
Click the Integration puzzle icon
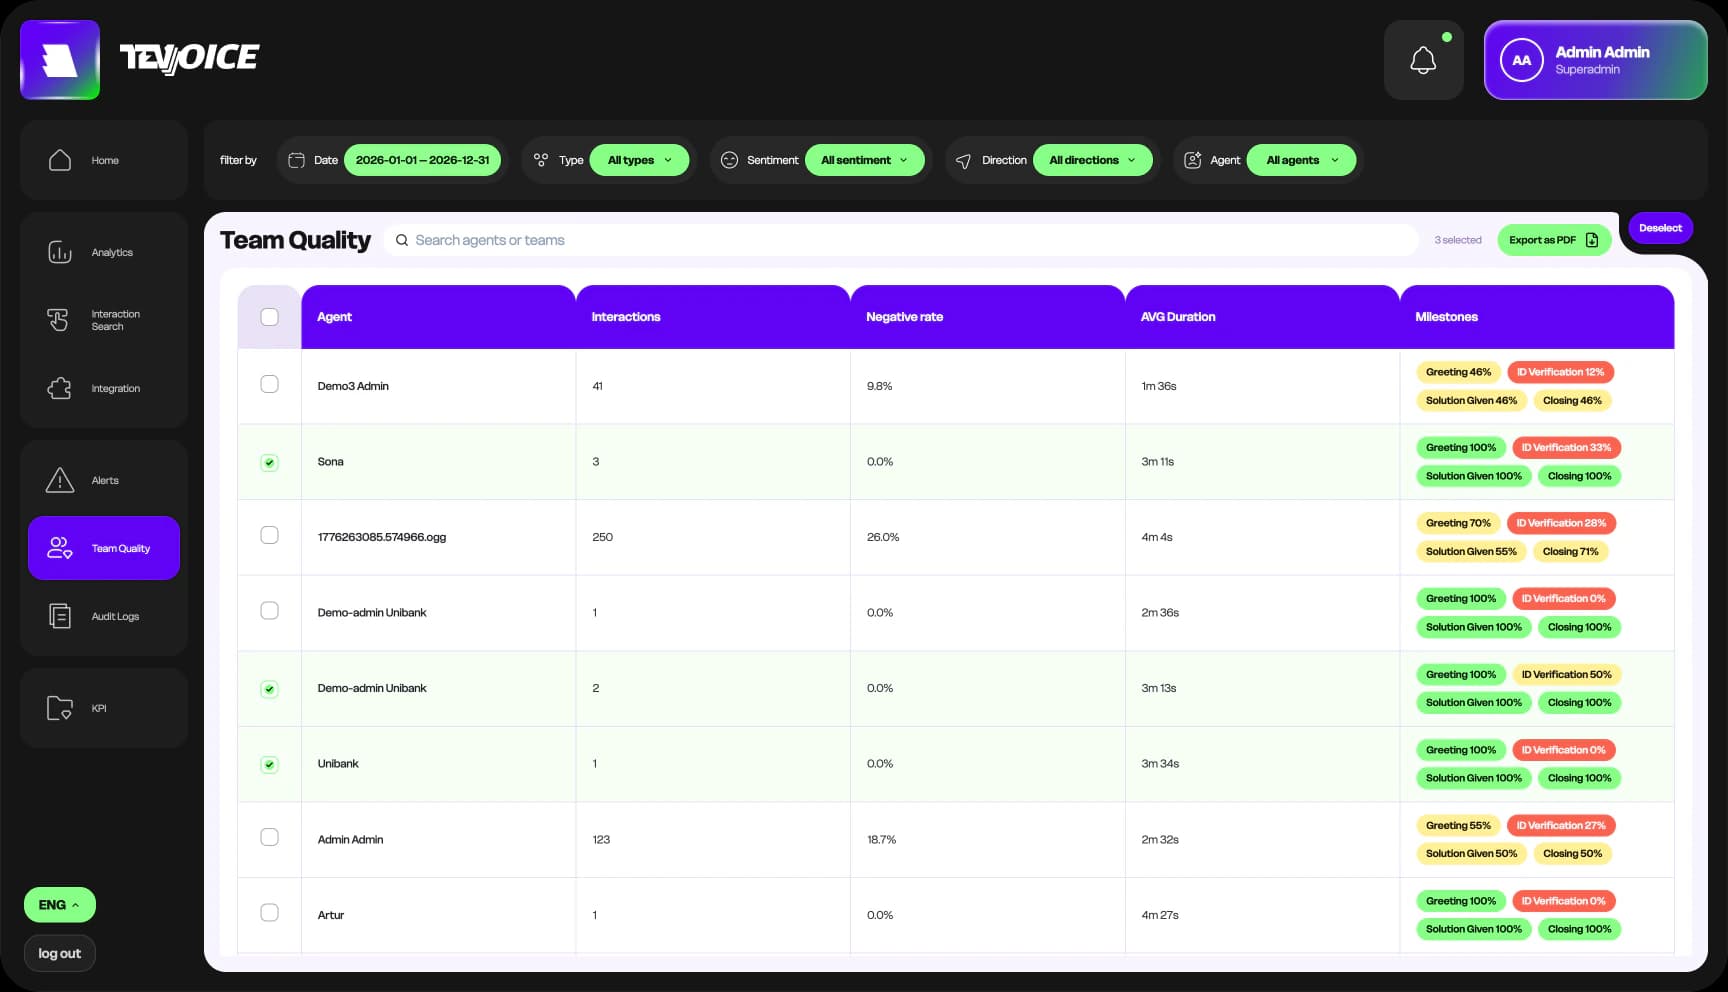click(60, 388)
